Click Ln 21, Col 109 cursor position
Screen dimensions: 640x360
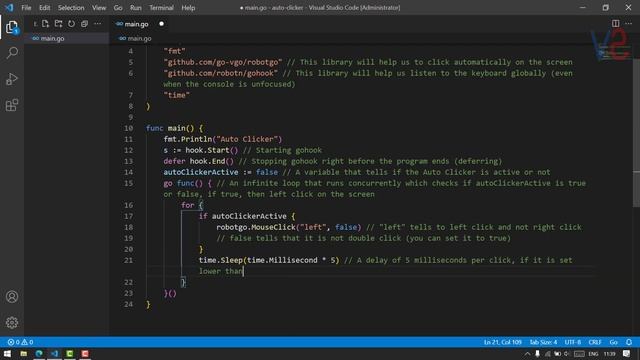pyautogui.click(x=502, y=342)
